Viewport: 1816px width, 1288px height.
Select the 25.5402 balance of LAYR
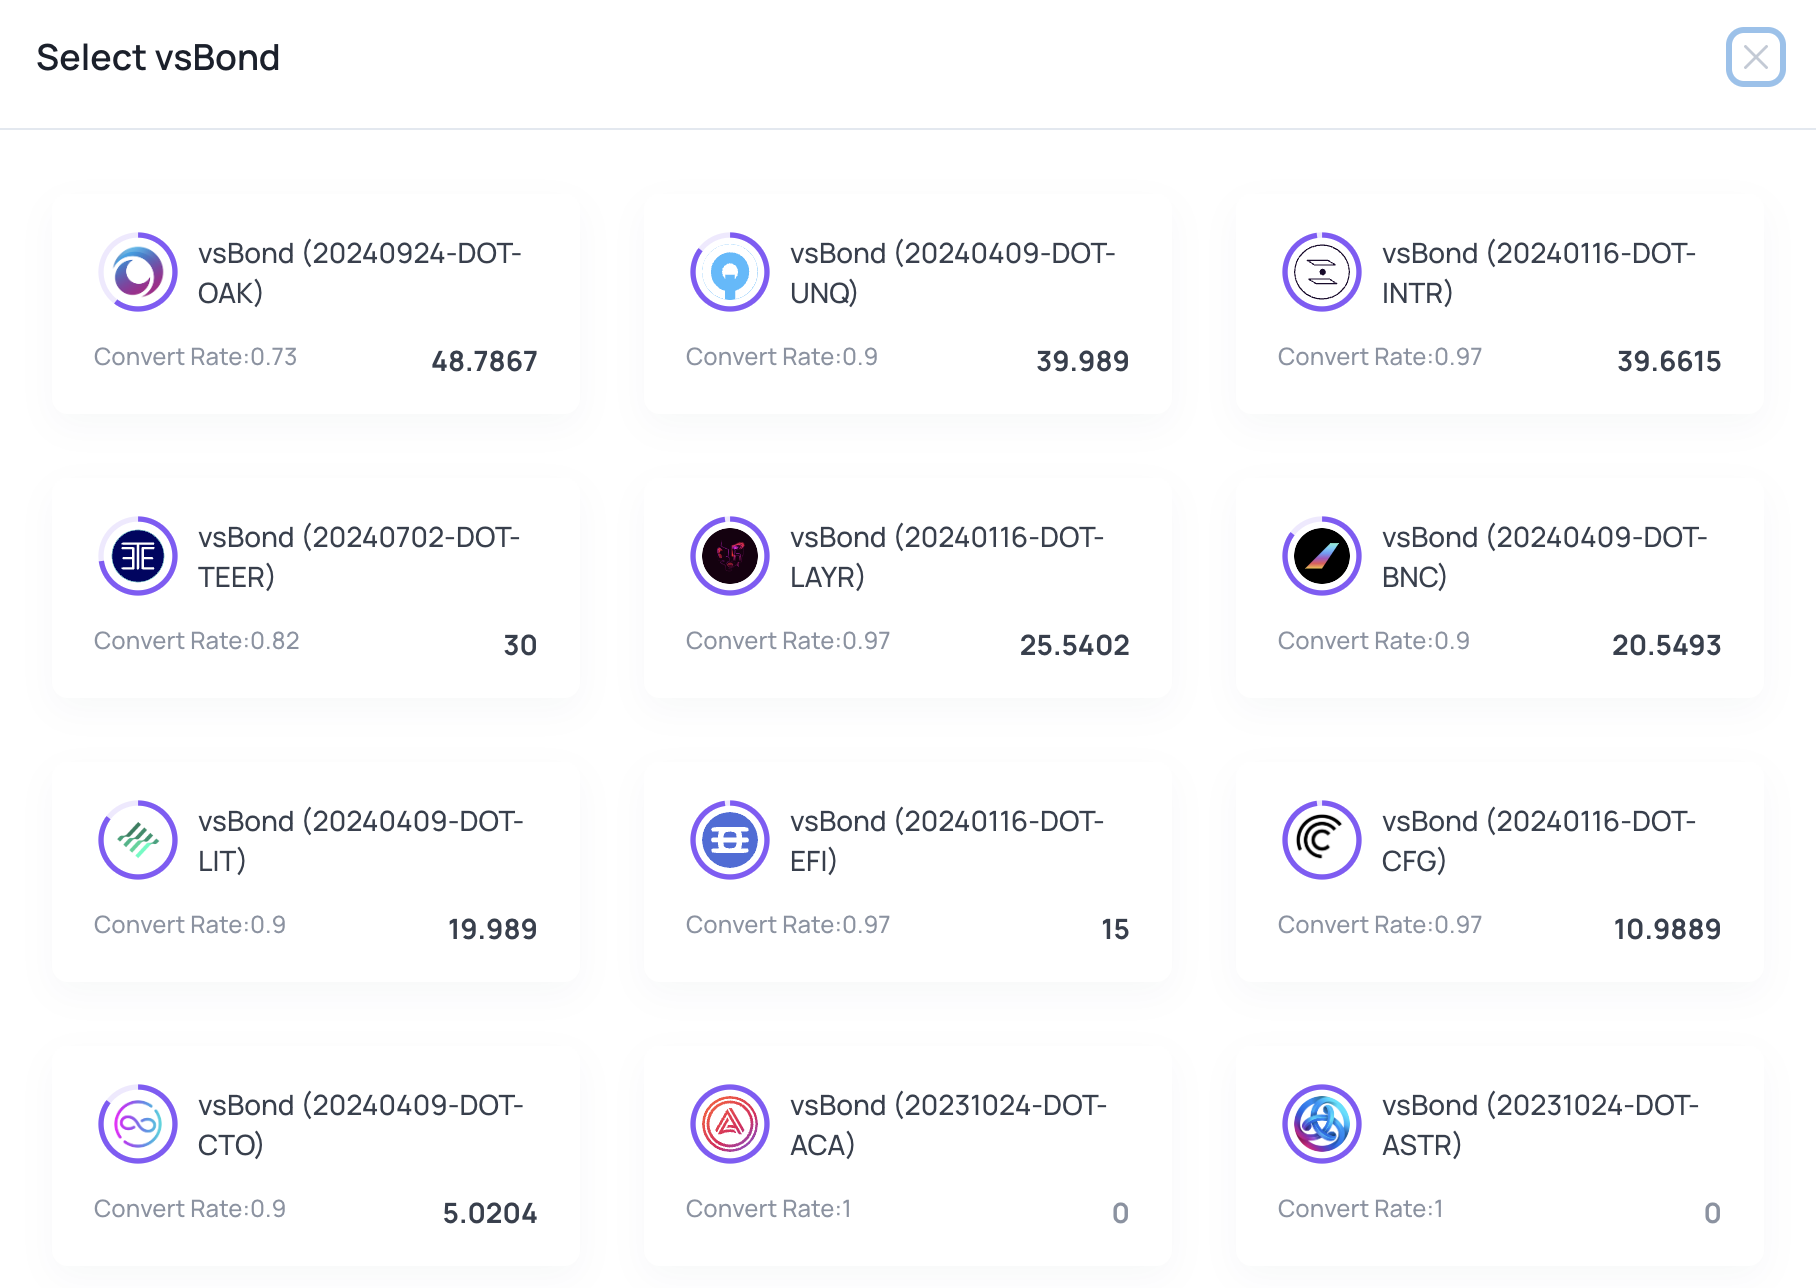(x=1074, y=645)
